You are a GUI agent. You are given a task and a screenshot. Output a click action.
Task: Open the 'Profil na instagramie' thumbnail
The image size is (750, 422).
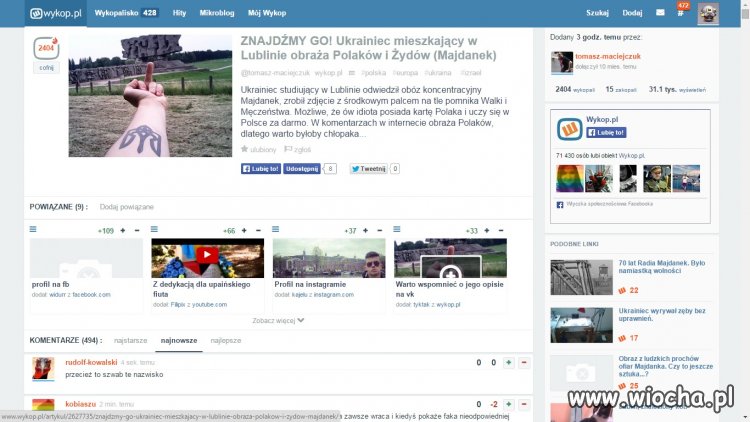click(329, 258)
